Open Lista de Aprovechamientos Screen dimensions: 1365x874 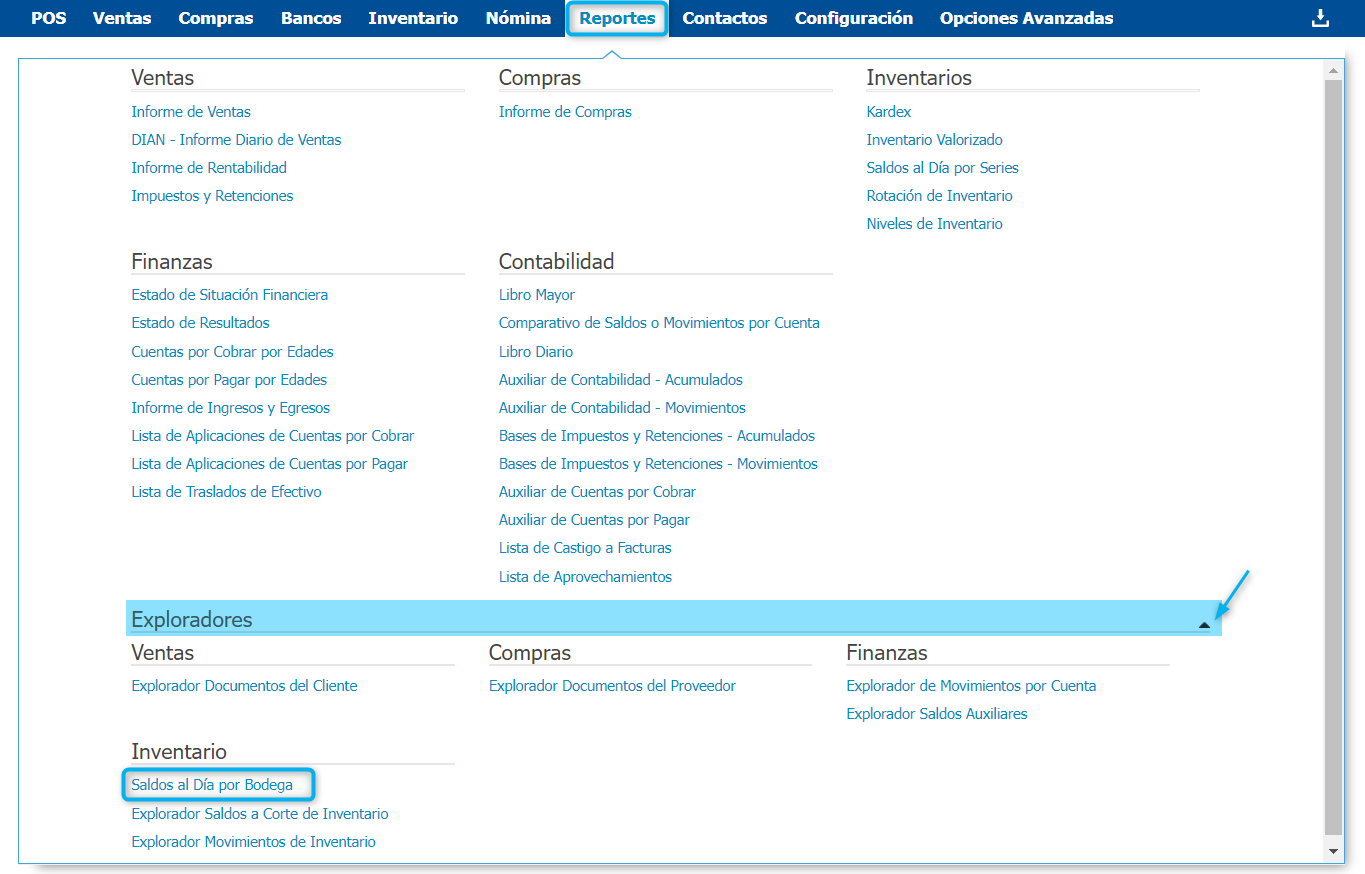(585, 577)
